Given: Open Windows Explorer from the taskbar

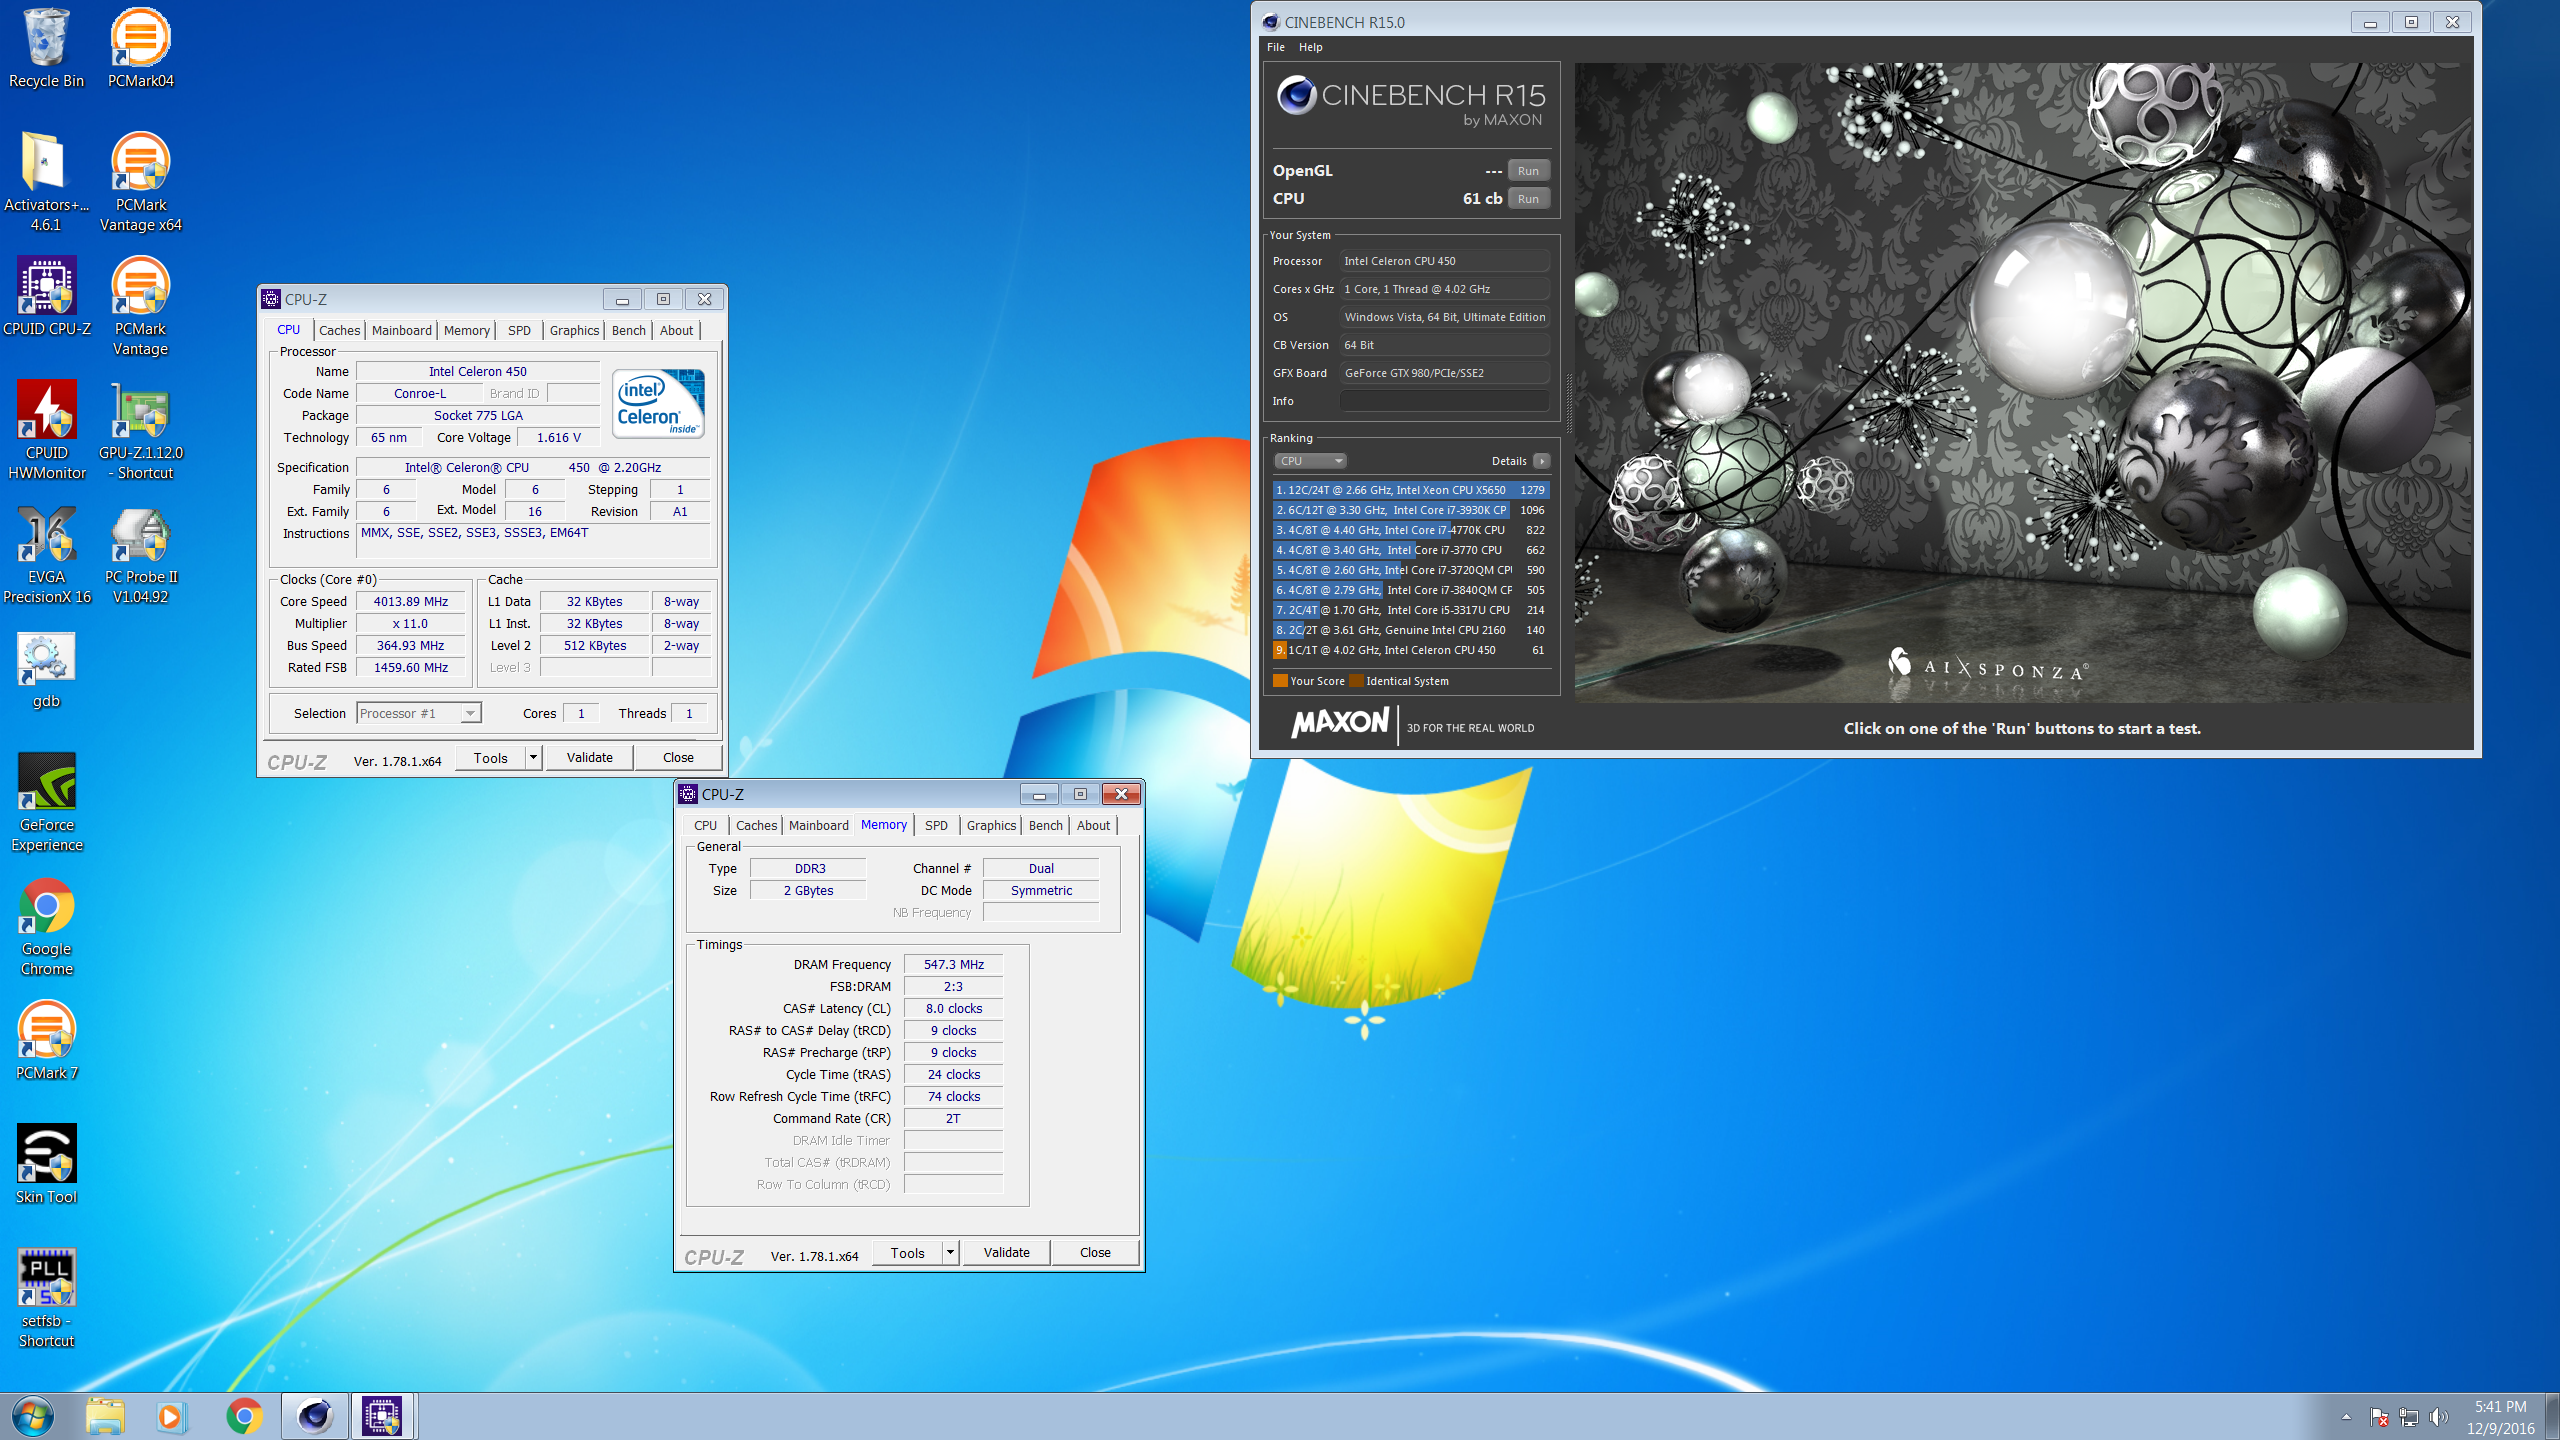Looking at the screenshot, I should [x=104, y=1416].
